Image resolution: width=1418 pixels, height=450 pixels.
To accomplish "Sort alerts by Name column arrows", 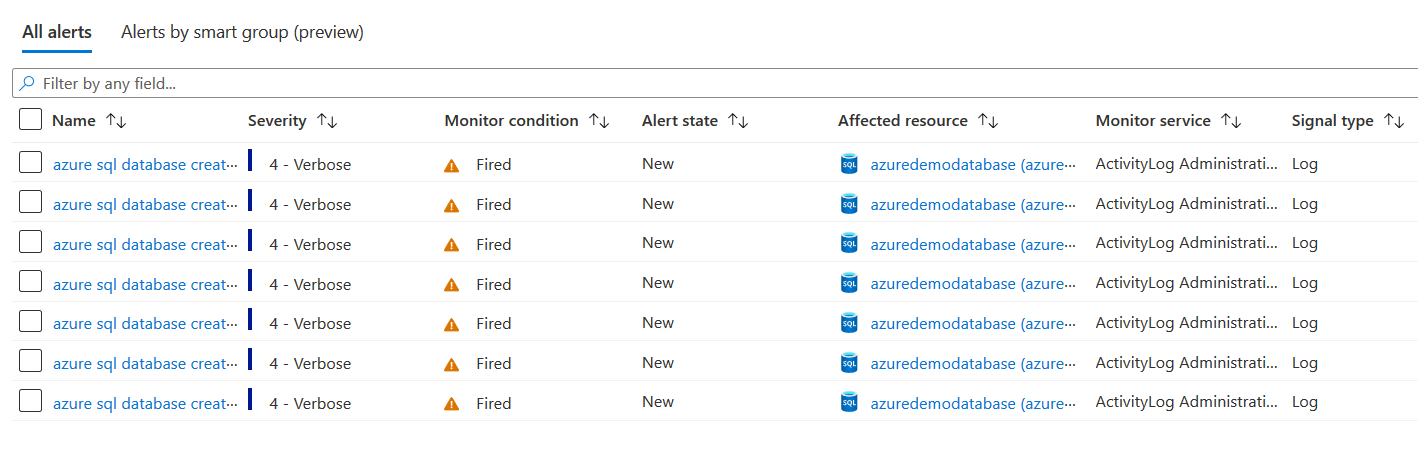I will pos(116,121).
